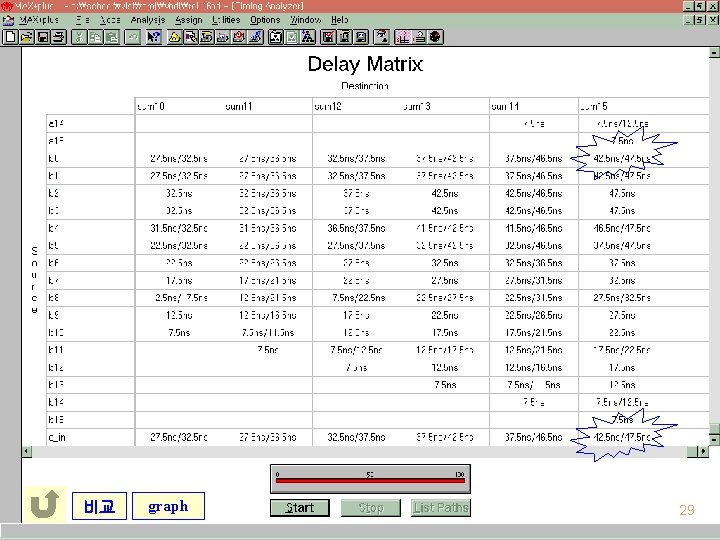Select the c_in to sum10 delay cell
This screenshot has width=720, height=540.
point(179,437)
